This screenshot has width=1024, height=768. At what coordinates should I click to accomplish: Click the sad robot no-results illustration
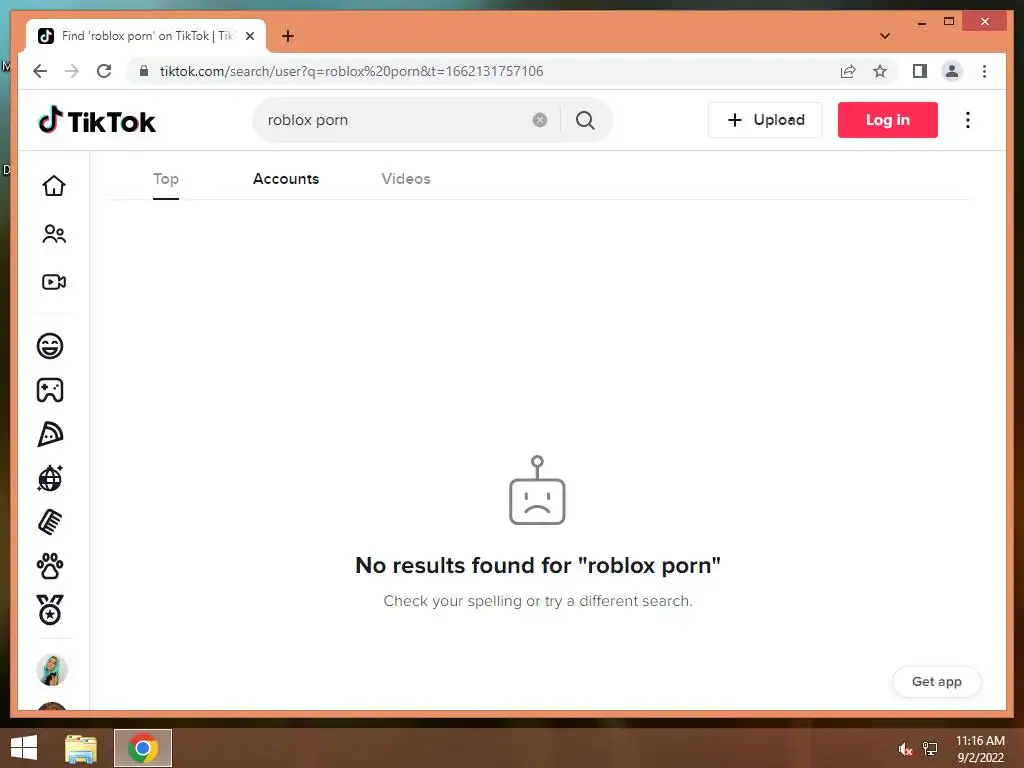(537, 490)
